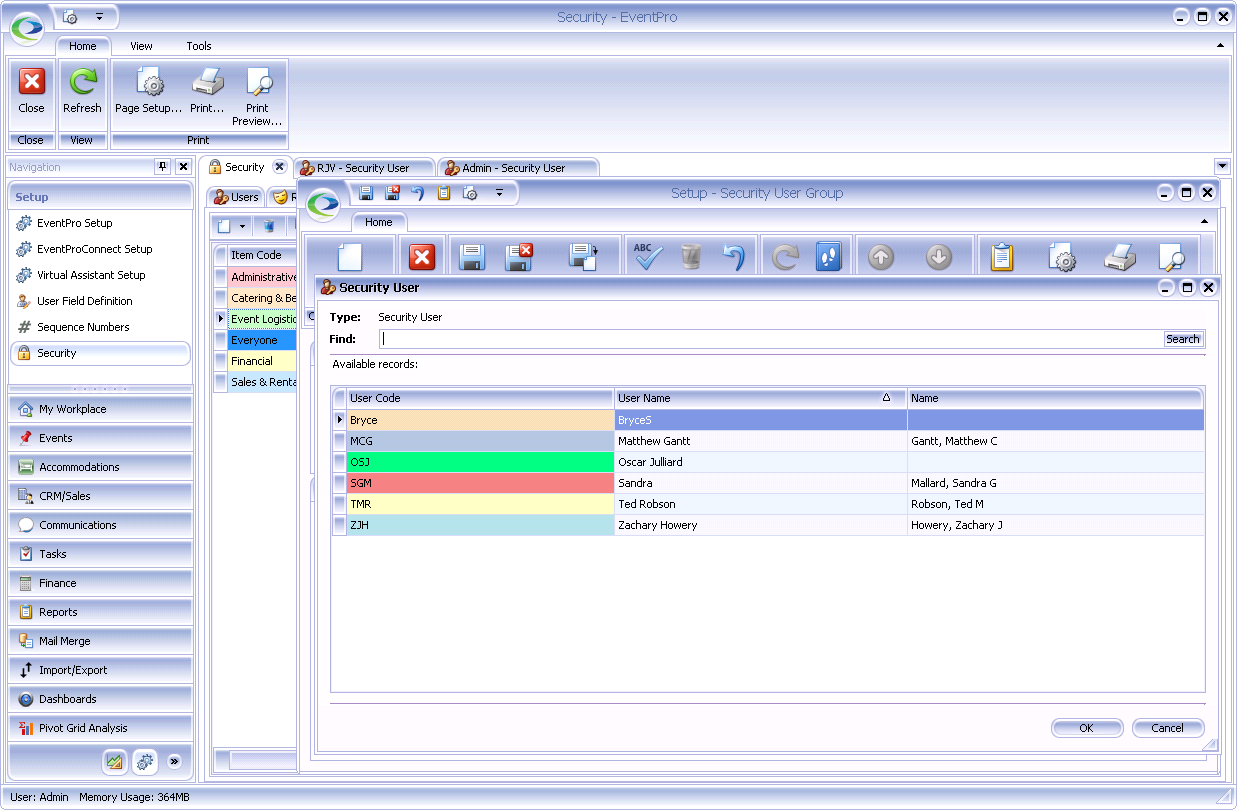Viewport: 1237px width, 810px height.
Task: Pin the Navigation panel
Action: (x=162, y=167)
